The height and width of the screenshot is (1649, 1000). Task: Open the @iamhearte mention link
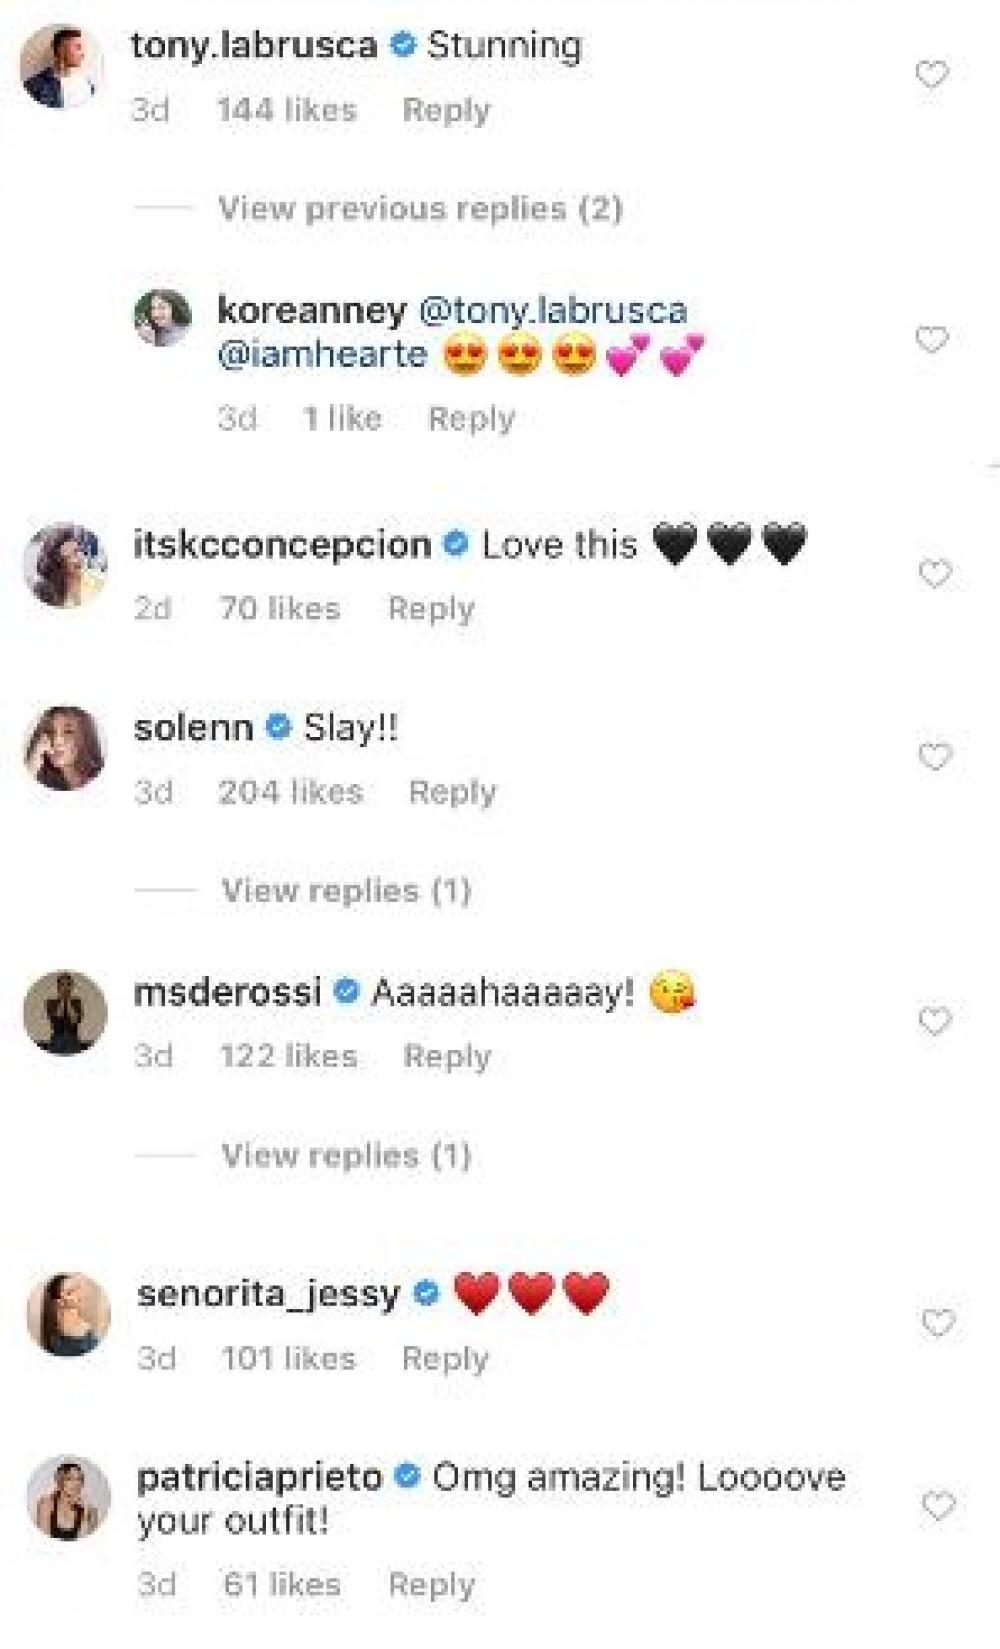pyautogui.click(x=322, y=354)
